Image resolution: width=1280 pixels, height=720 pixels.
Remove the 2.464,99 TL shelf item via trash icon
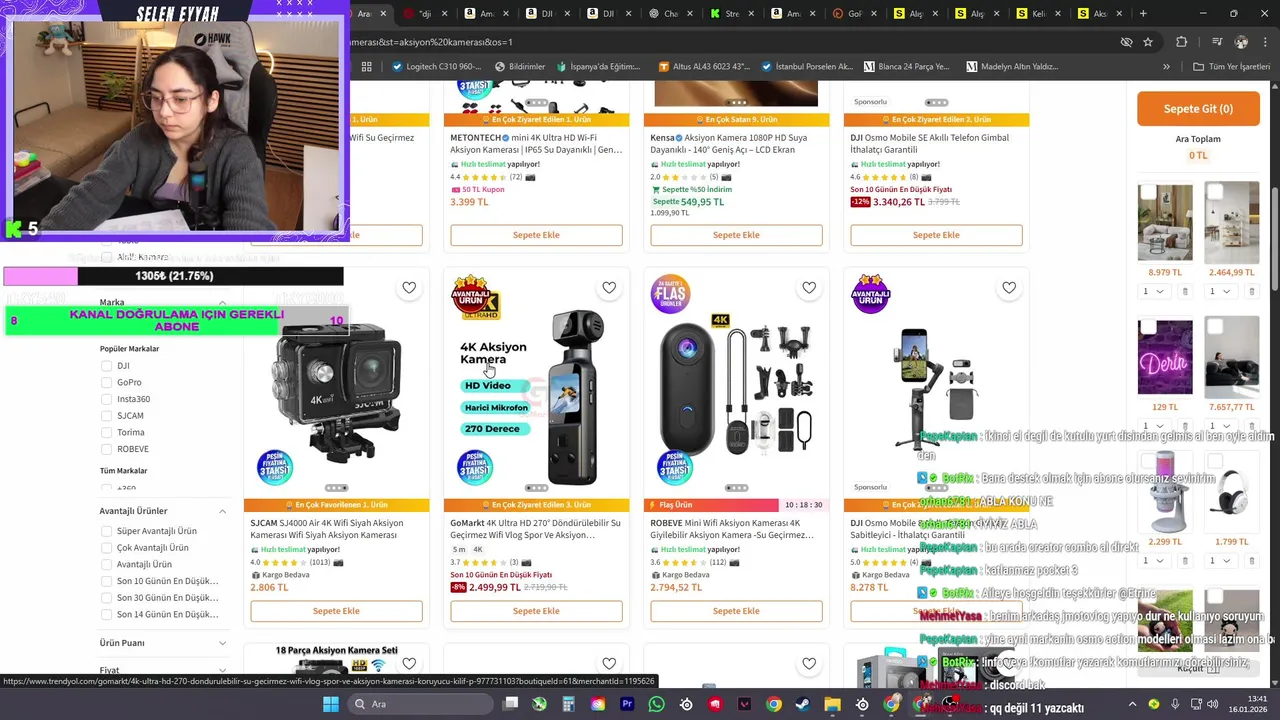[1251, 292]
